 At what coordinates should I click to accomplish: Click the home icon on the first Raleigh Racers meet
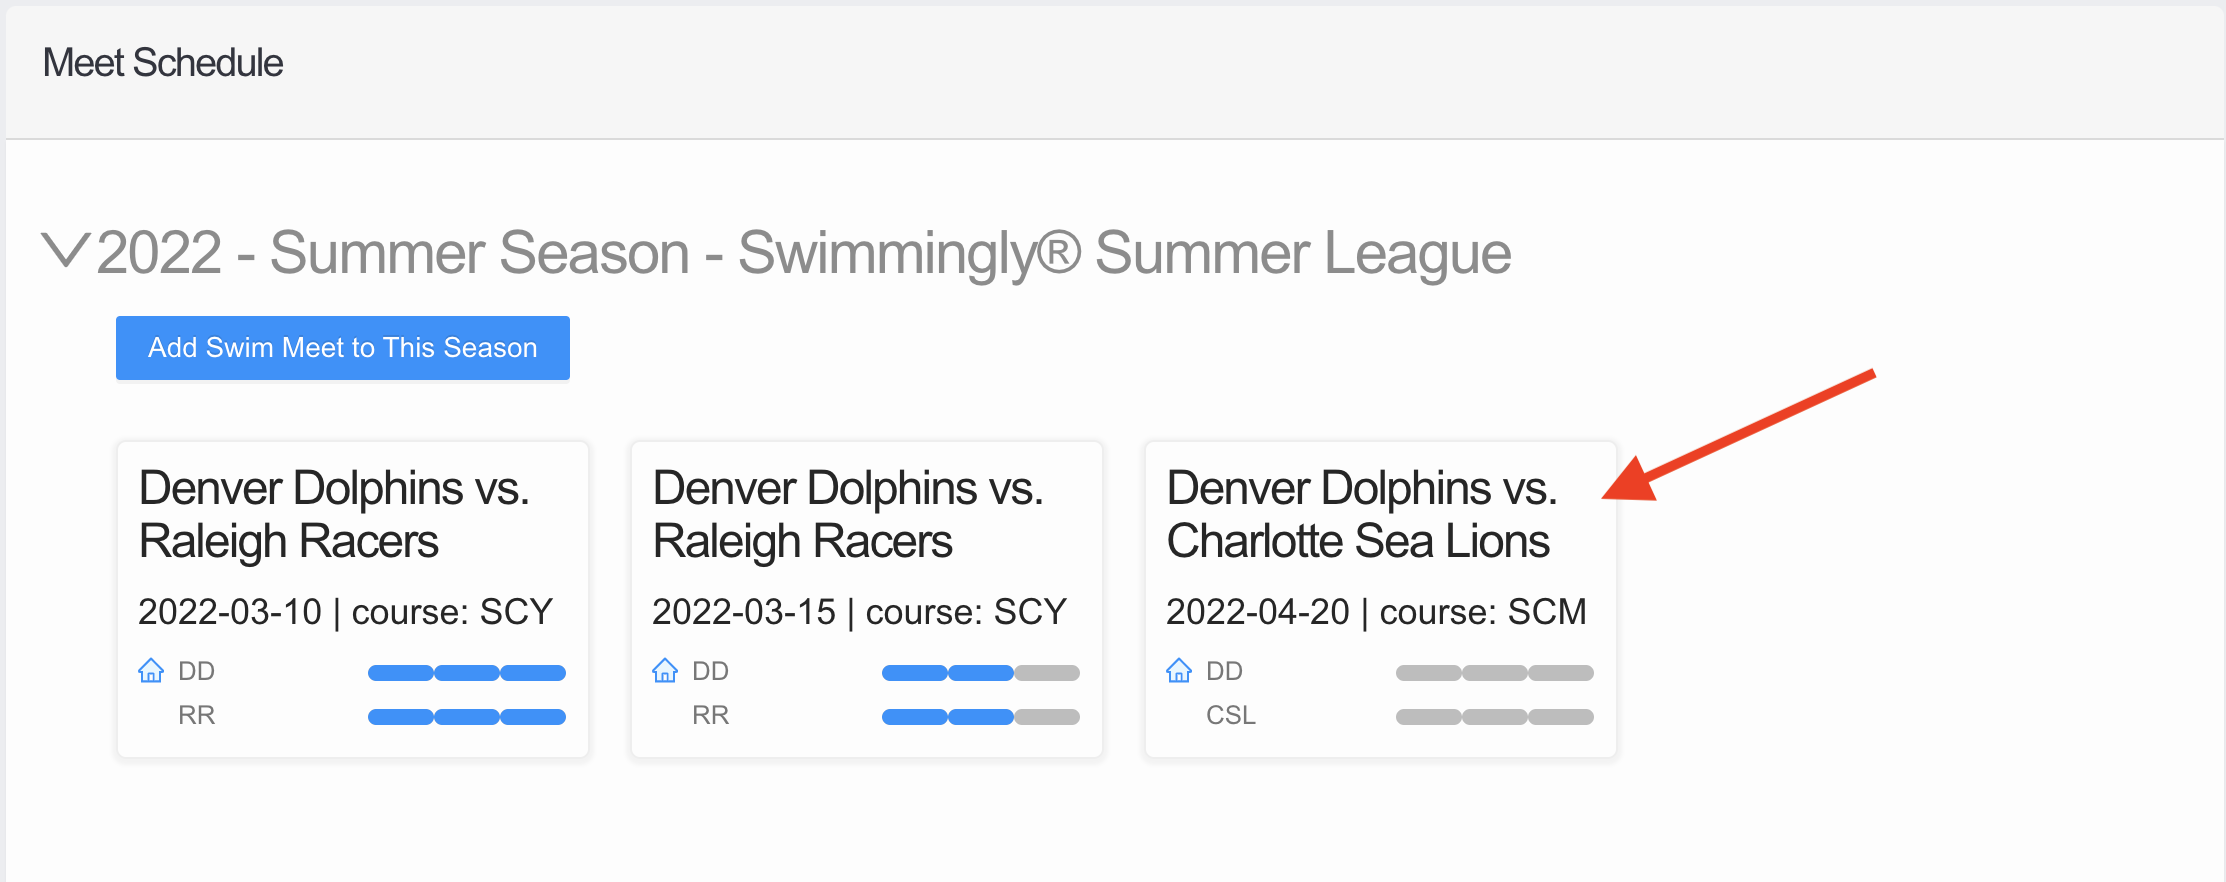click(x=152, y=670)
